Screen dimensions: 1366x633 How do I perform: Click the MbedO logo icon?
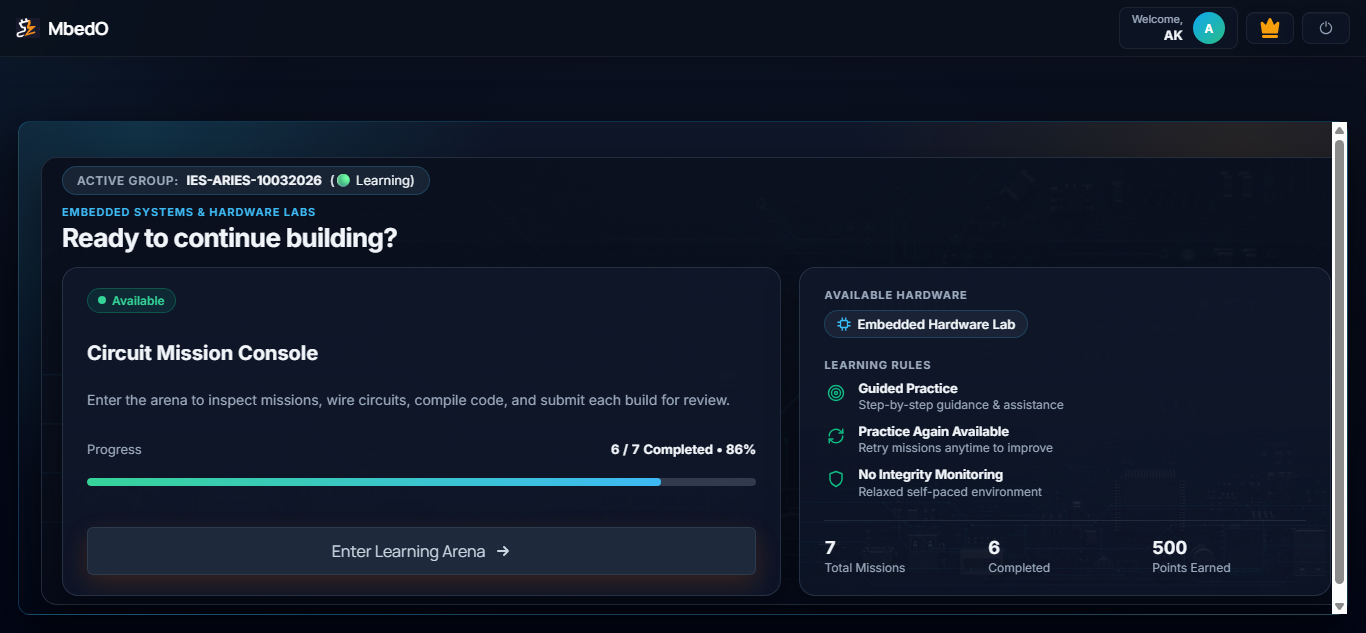coord(26,28)
